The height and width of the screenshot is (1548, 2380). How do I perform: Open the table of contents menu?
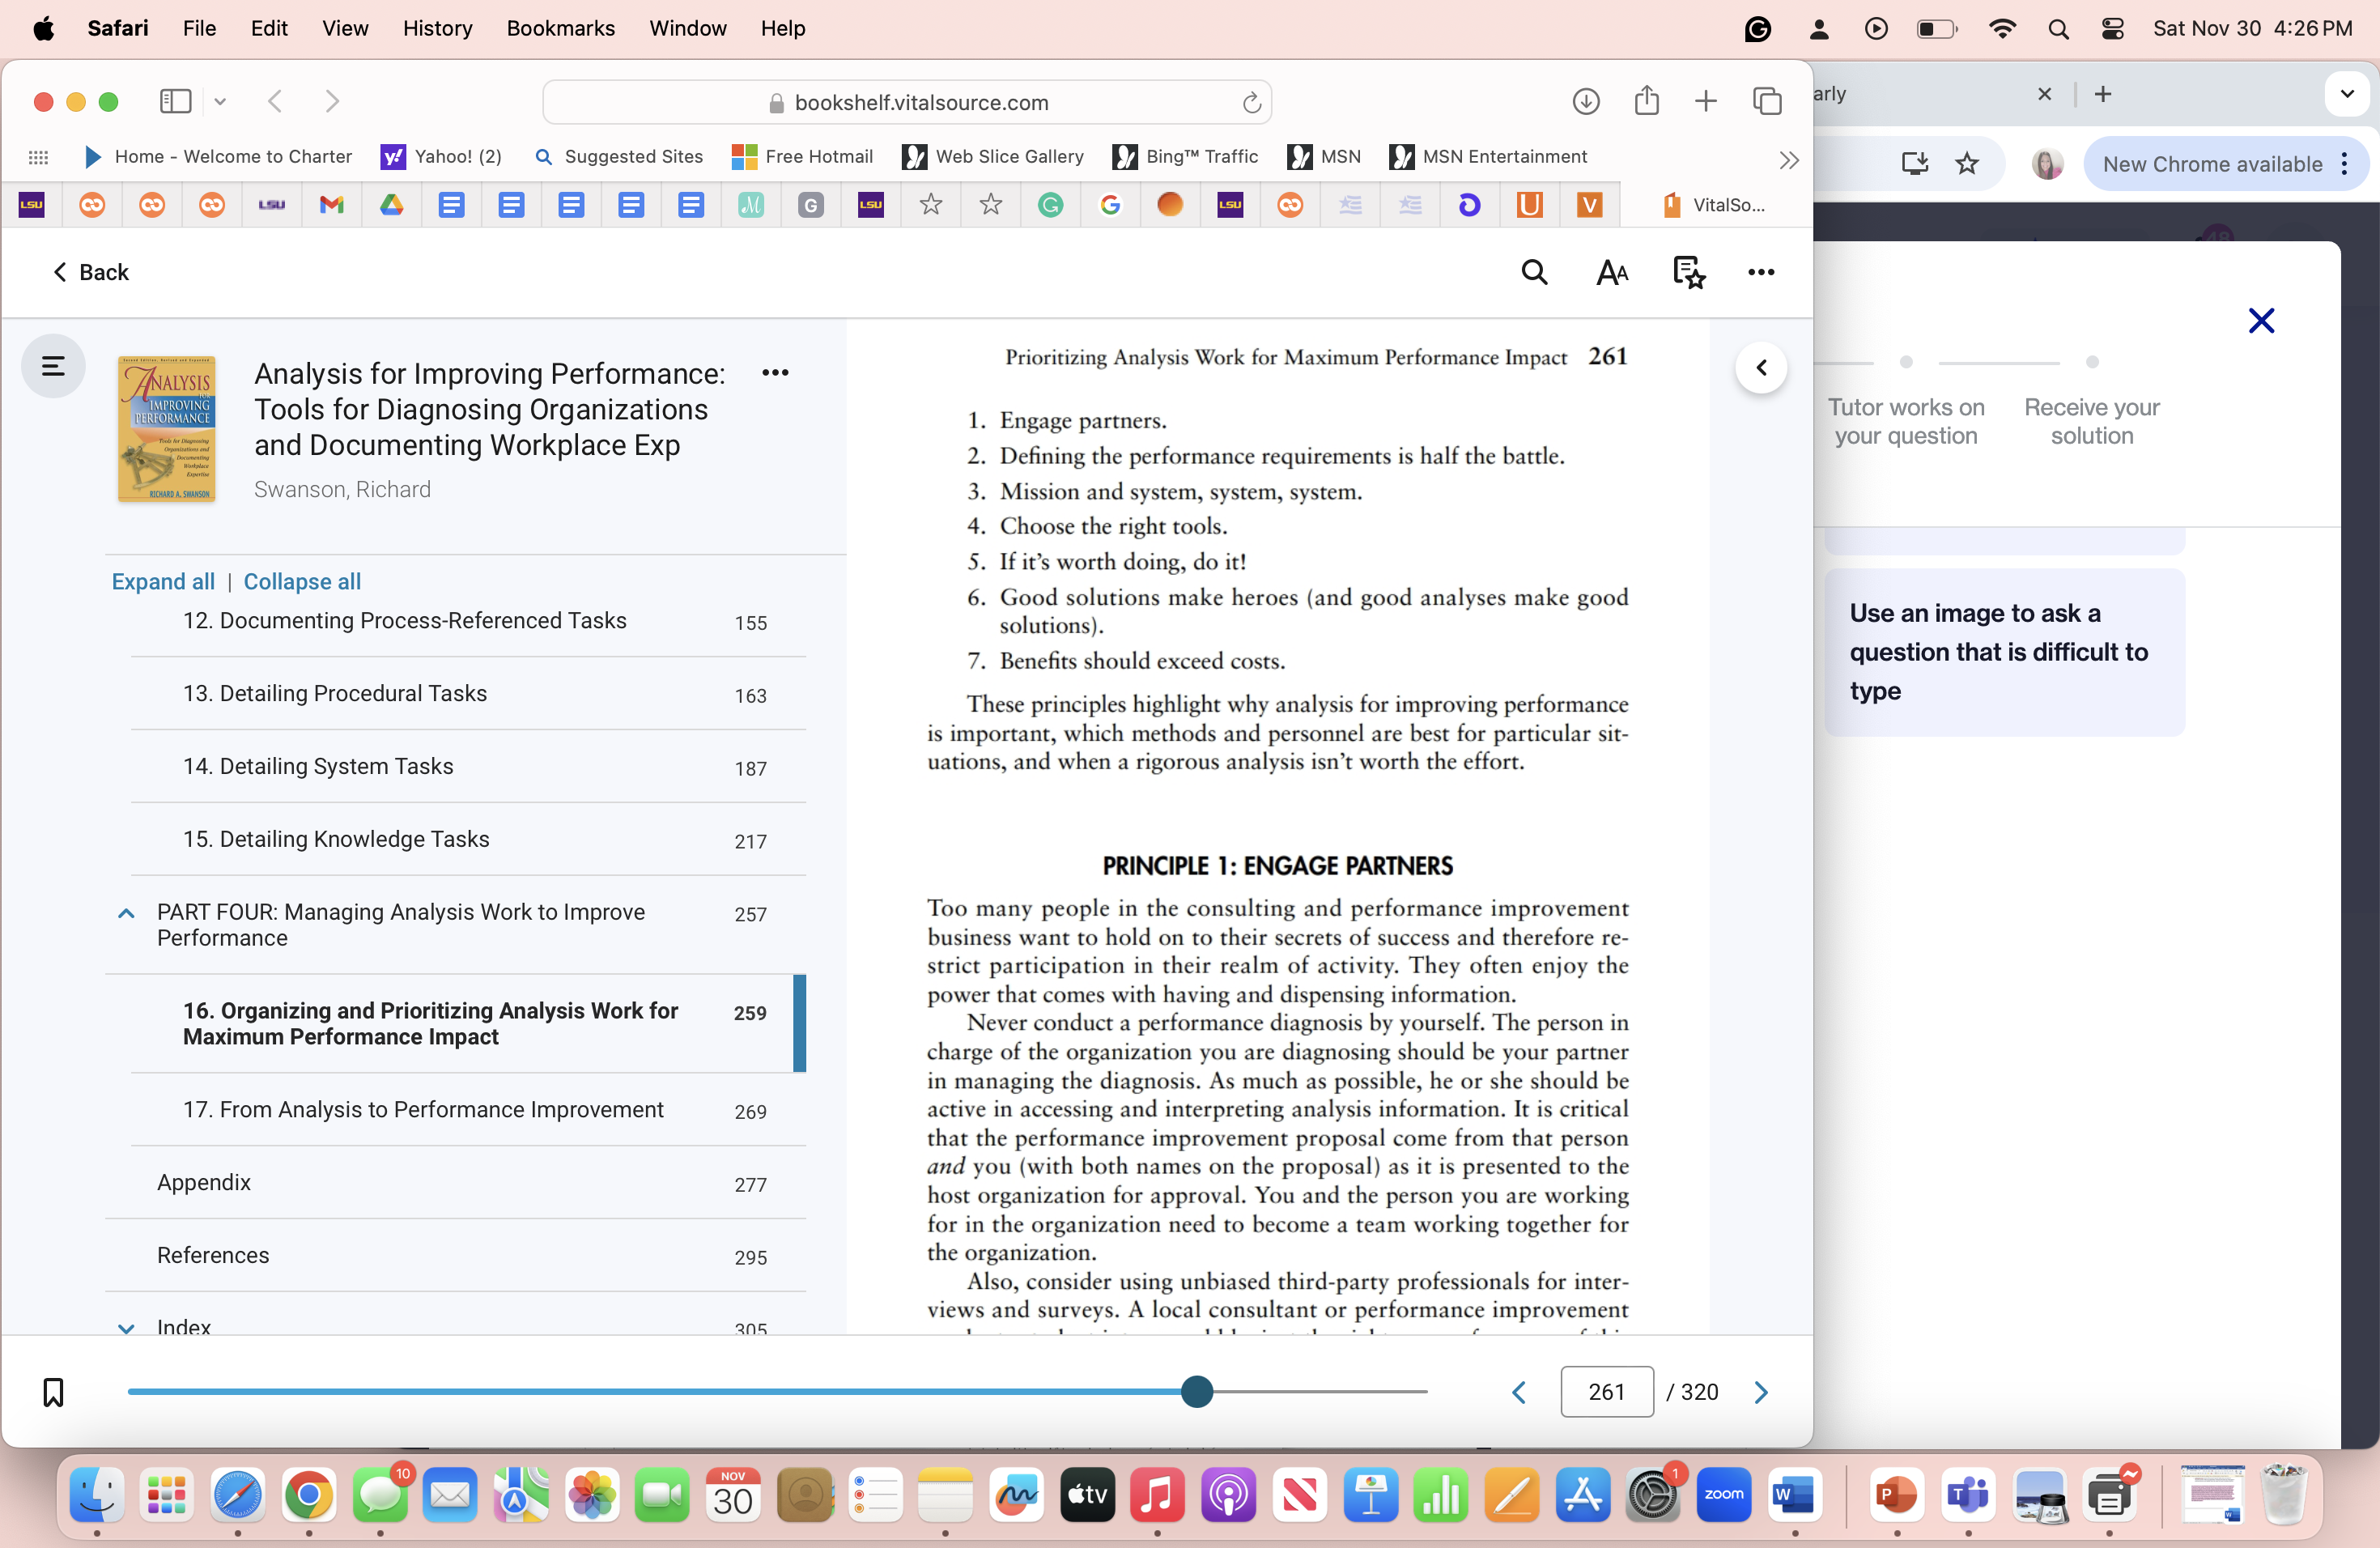(52, 366)
